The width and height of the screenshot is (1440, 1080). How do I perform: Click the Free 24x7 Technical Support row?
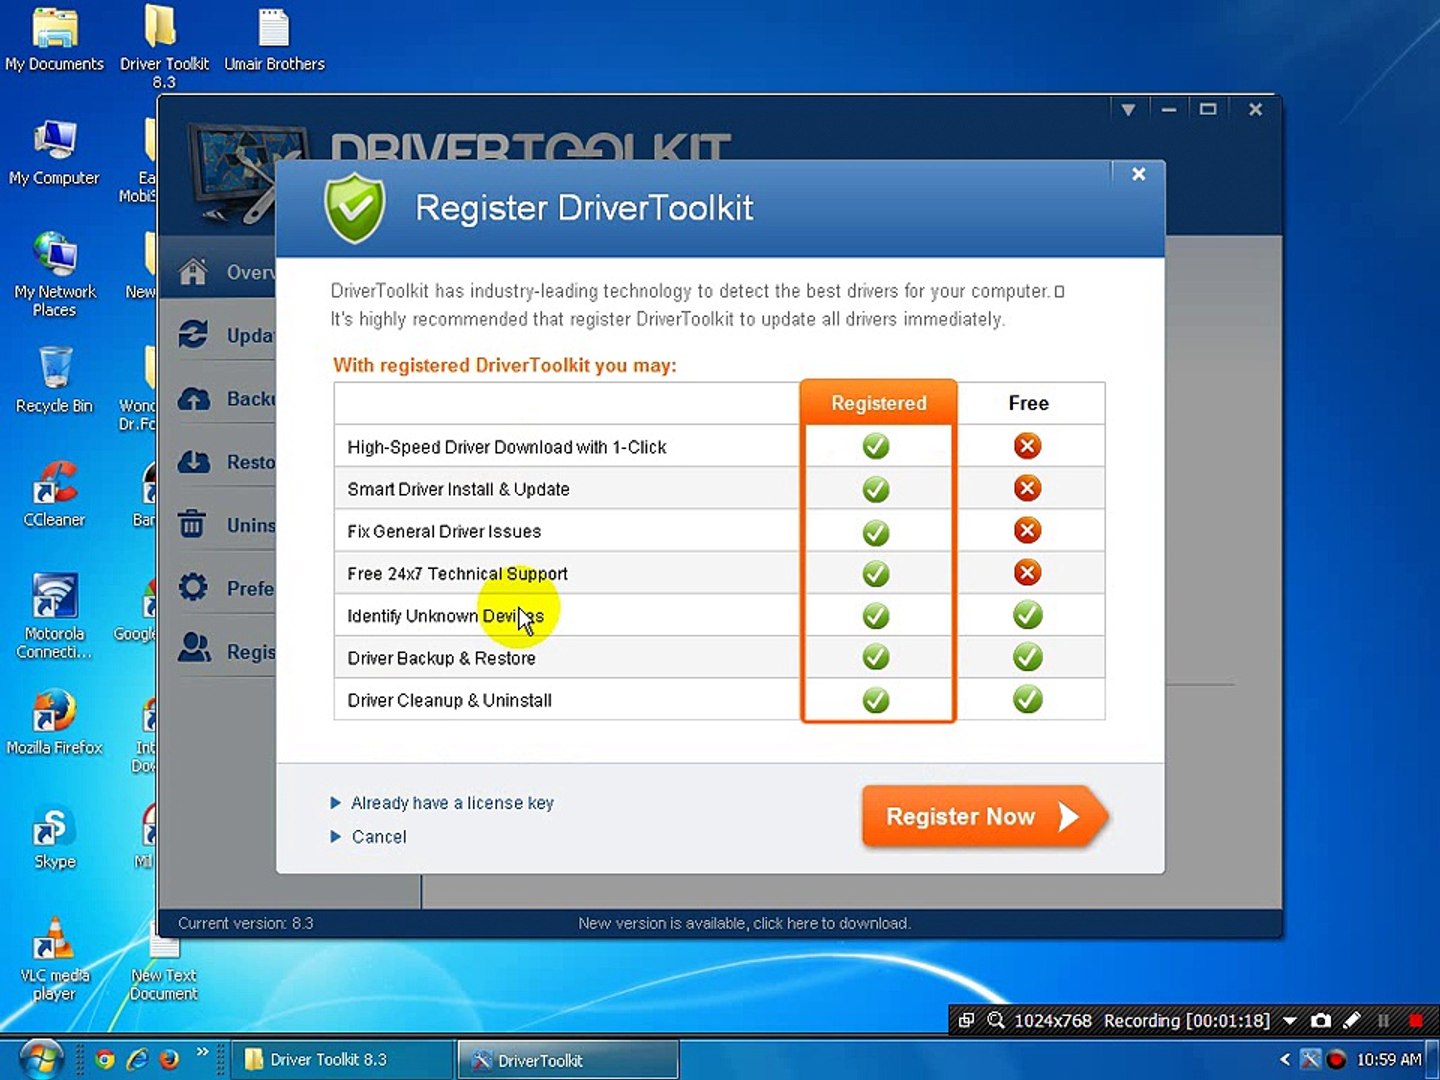pyautogui.click(x=719, y=573)
